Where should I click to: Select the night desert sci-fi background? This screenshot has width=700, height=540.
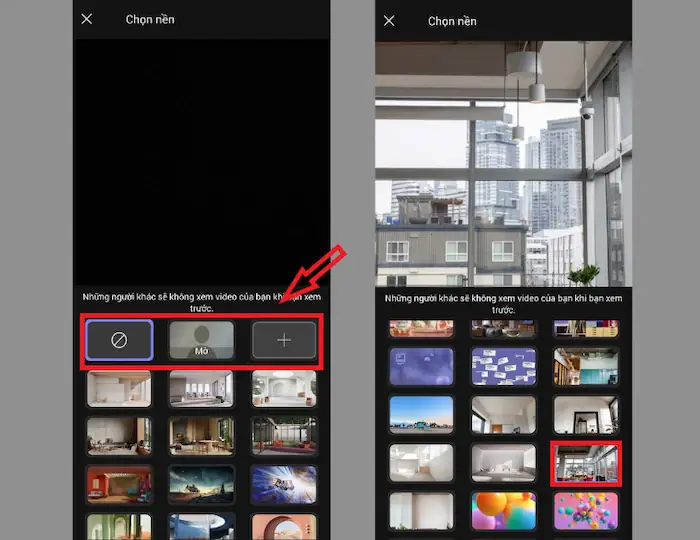tap(201, 484)
